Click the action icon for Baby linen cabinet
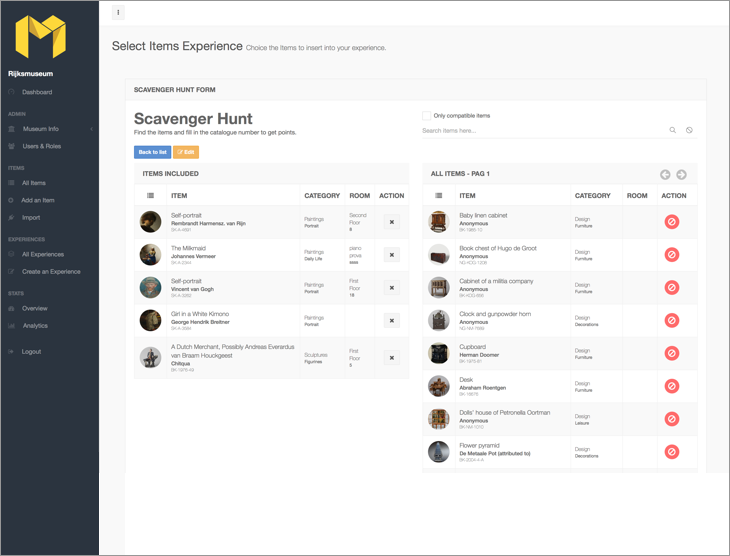 tap(672, 221)
